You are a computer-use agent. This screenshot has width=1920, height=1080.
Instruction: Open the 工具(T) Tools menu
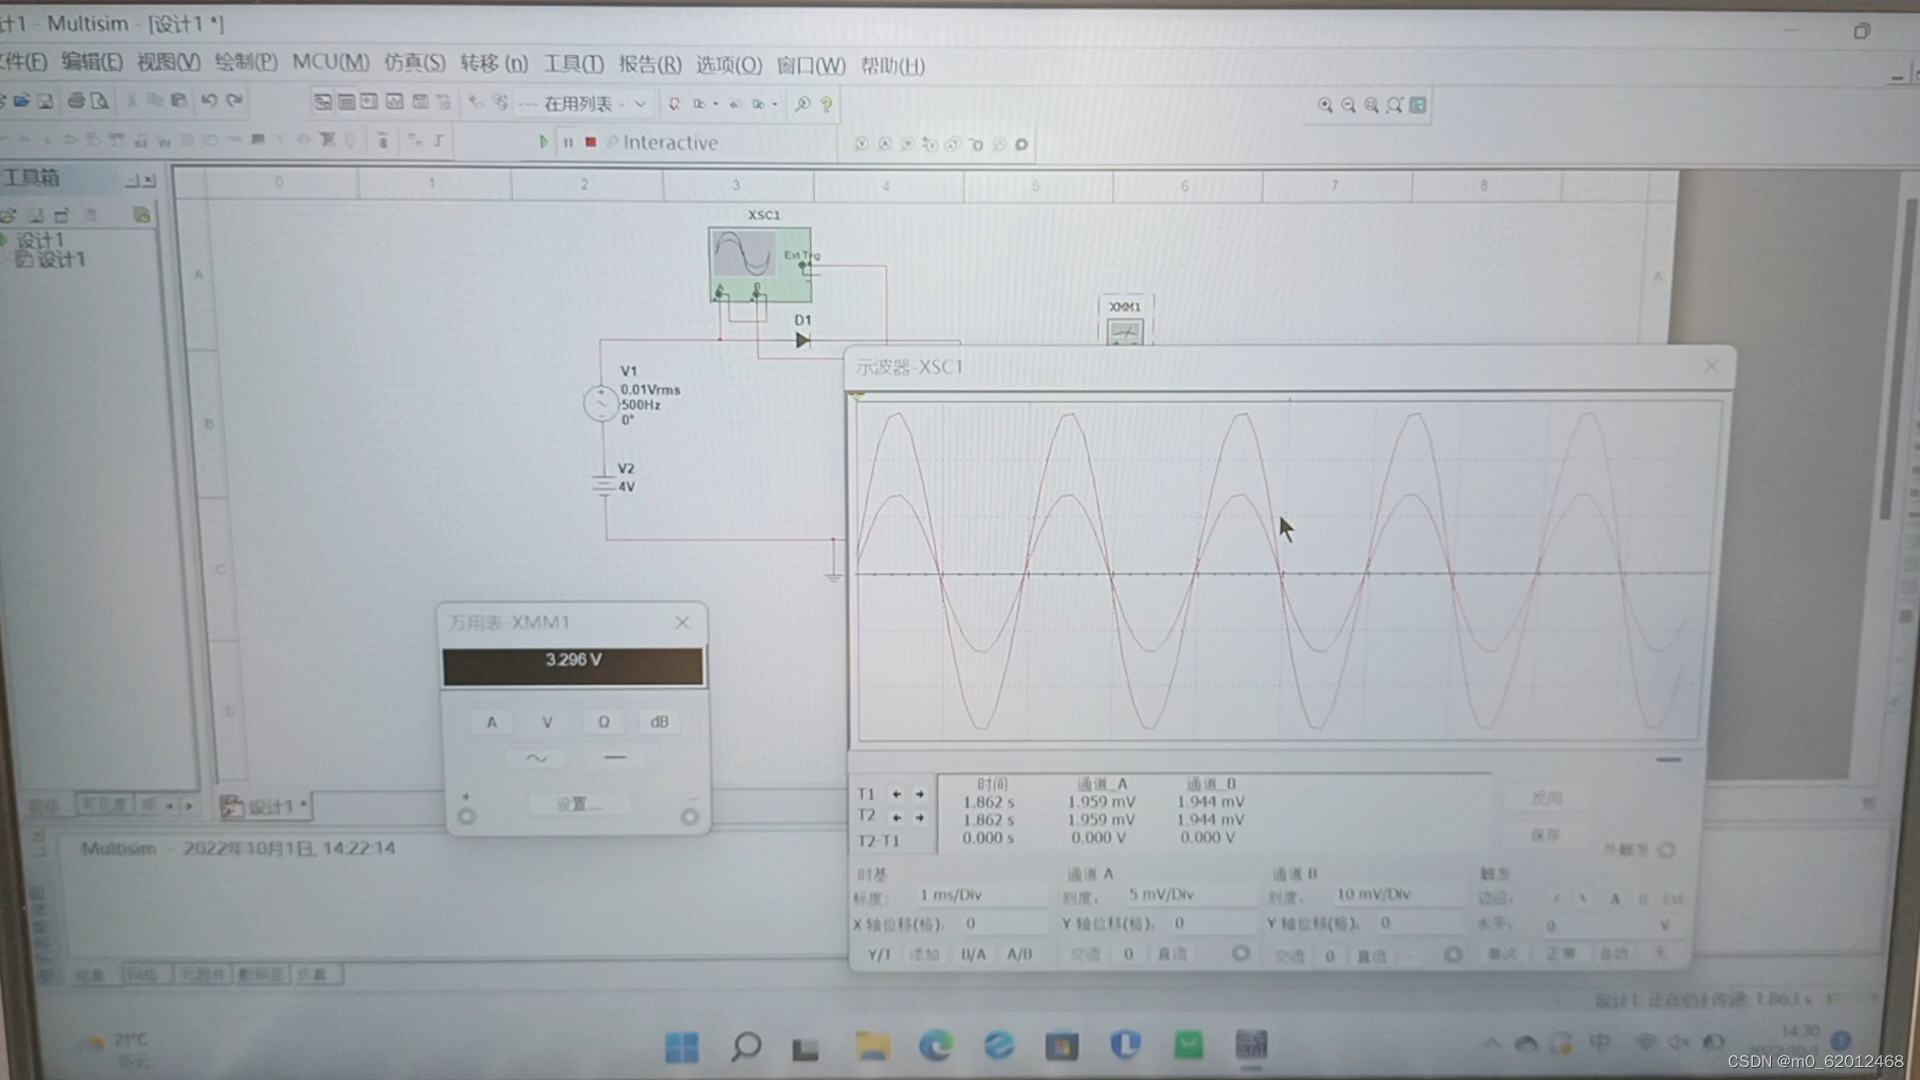(573, 65)
